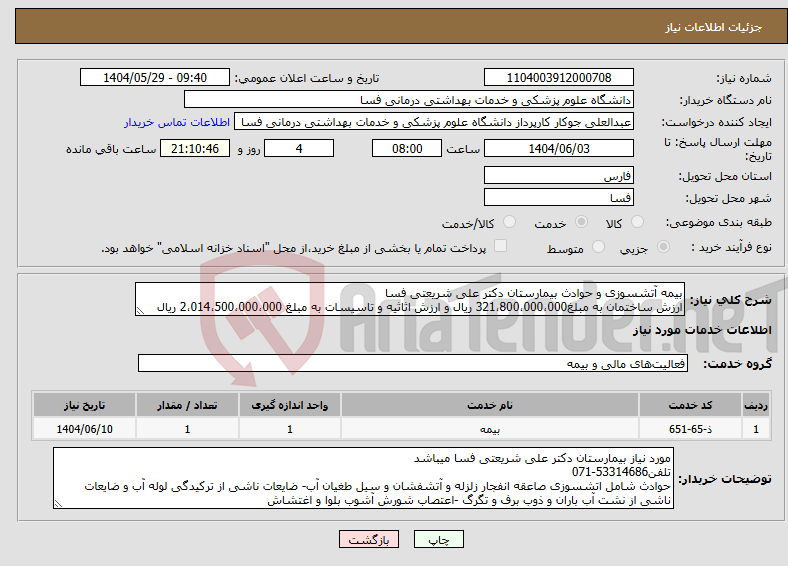This screenshot has width=788, height=566.
Task: Click the remaining days field showing 4
Action: [x=299, y=148]
